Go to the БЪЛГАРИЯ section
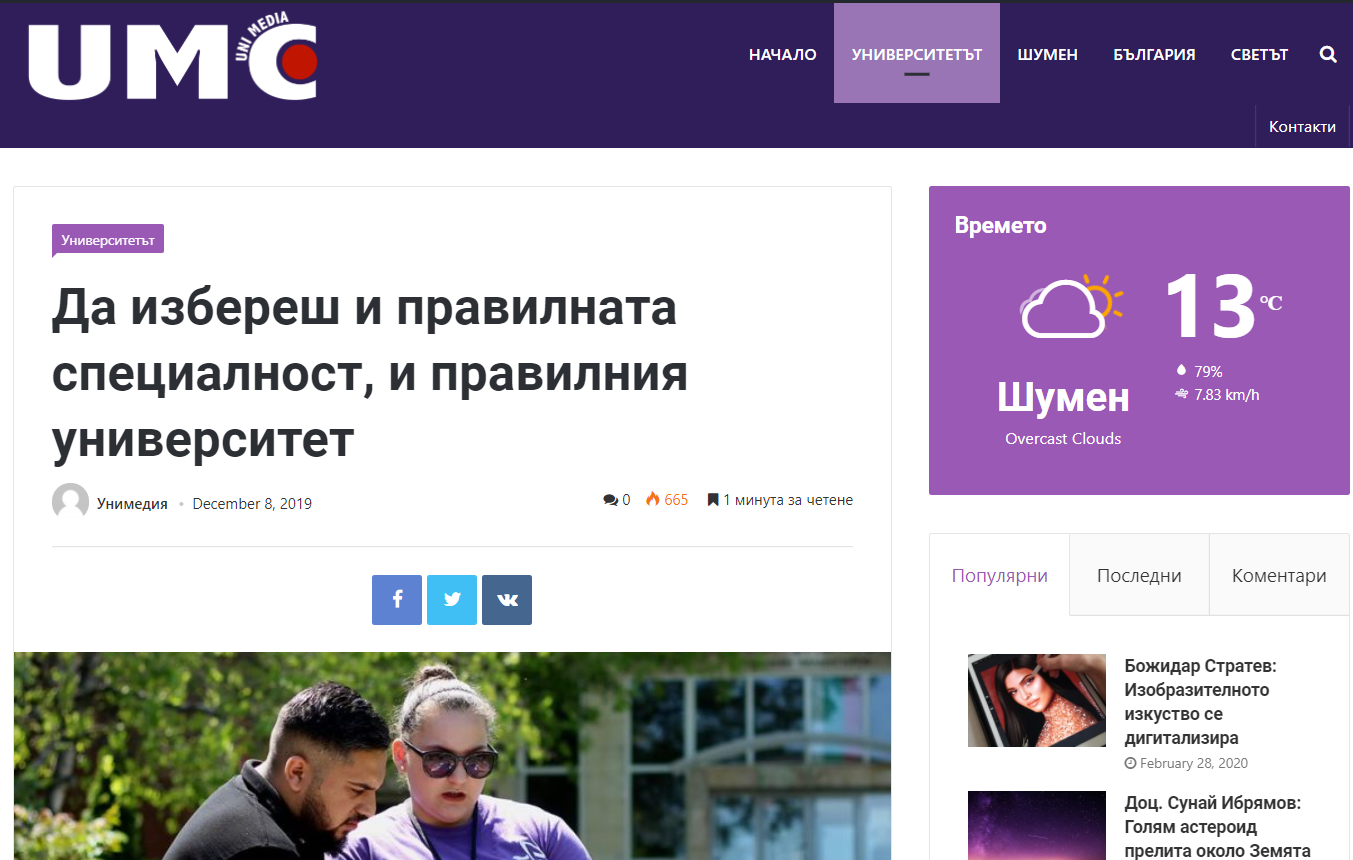Screen dimensions: 1353x860 pyautogui.click(x=1154, y=55)
